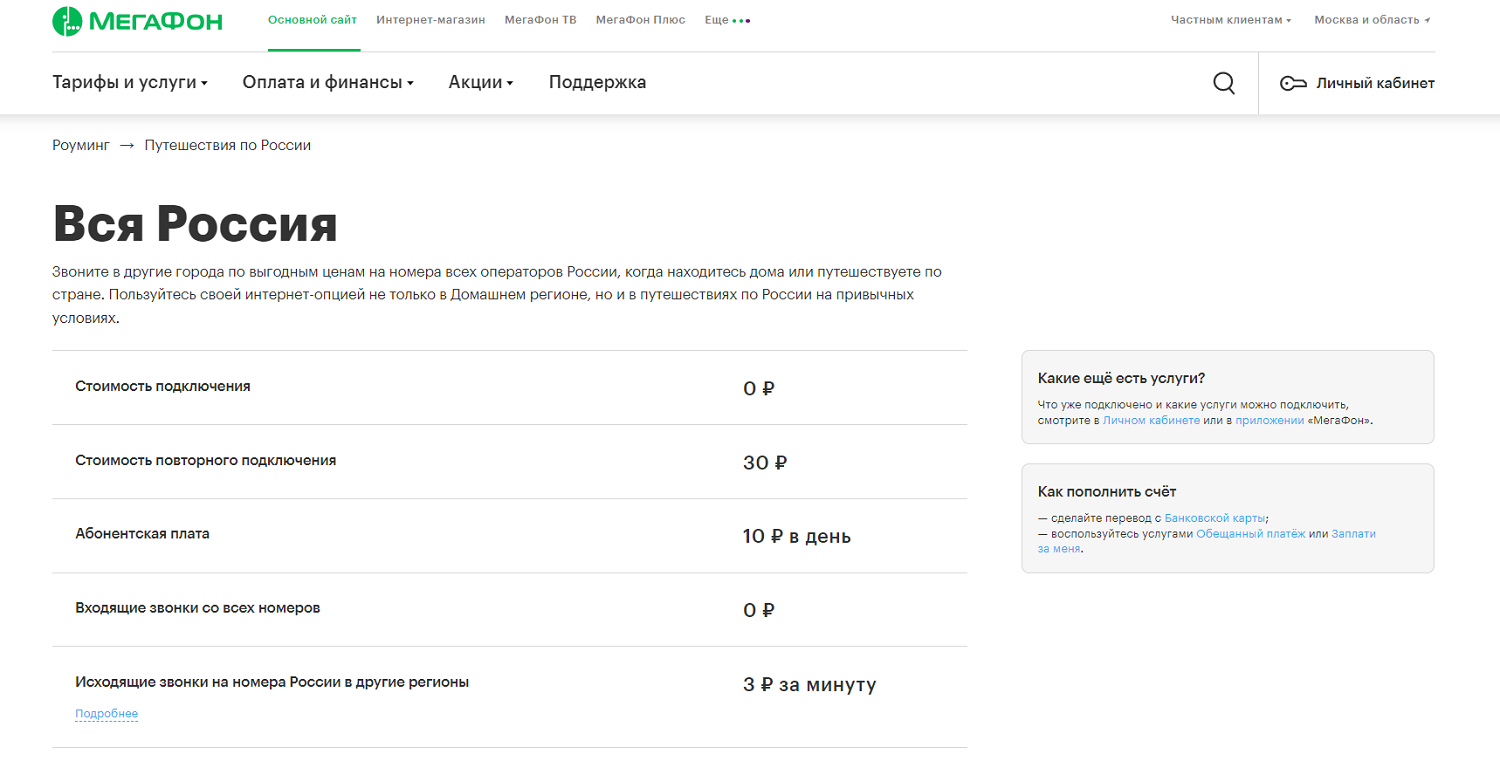Follow the приложении link in the sidebar
This screenshot has height=761, width=1500.
(1270, 421)
